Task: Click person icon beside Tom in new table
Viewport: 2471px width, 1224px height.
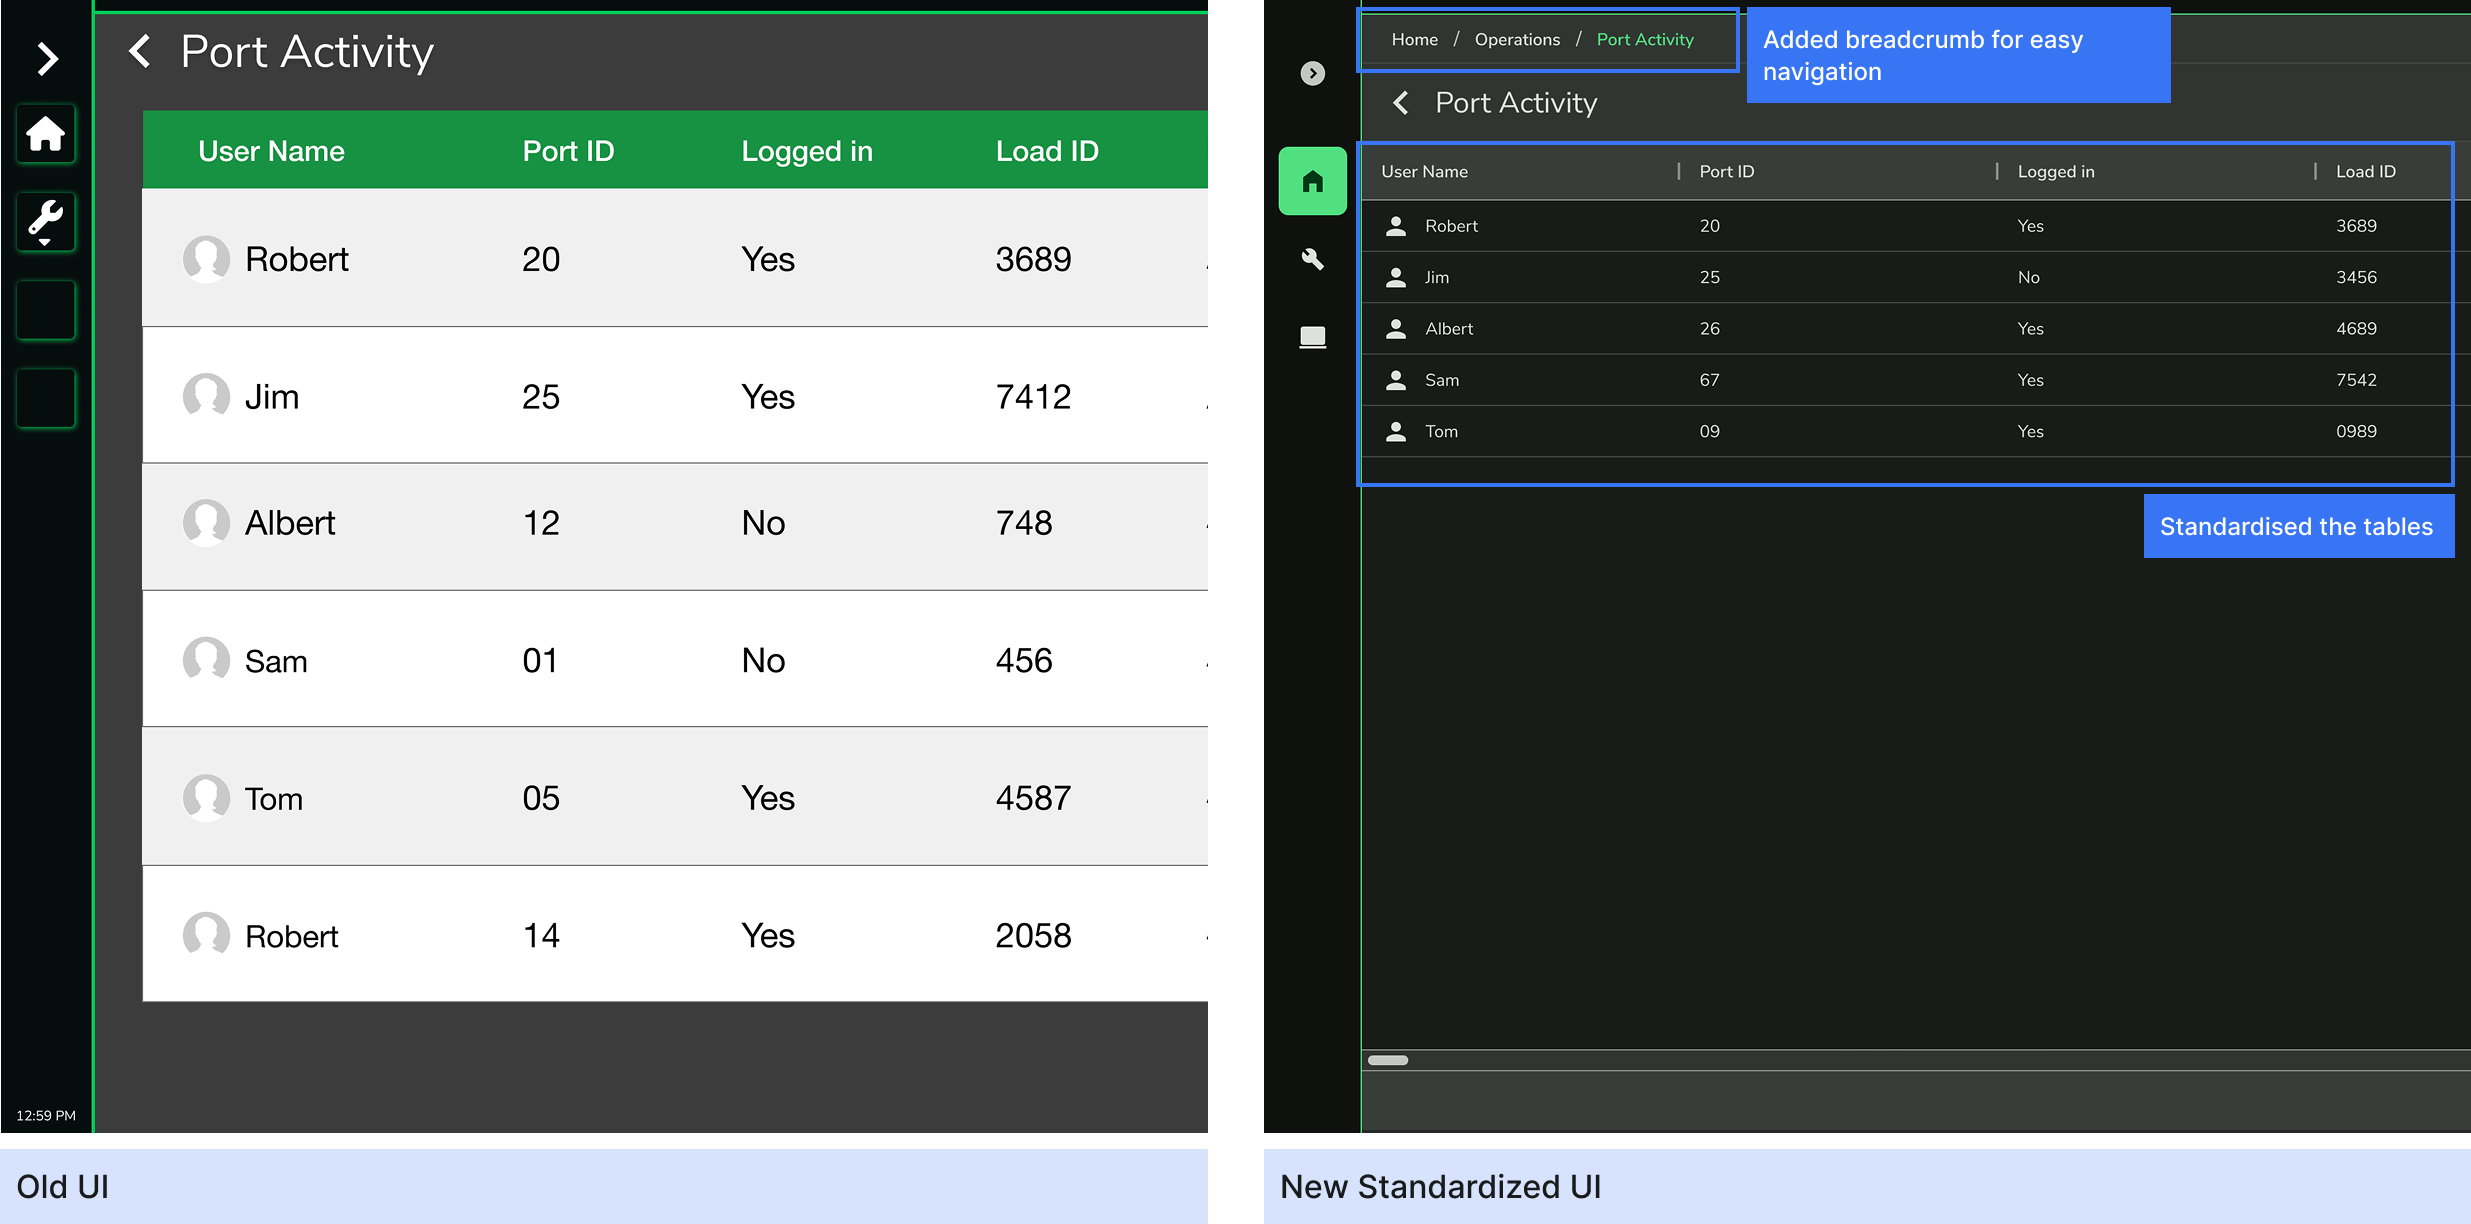Action: pyautogui.click(x=1396, y=432)
